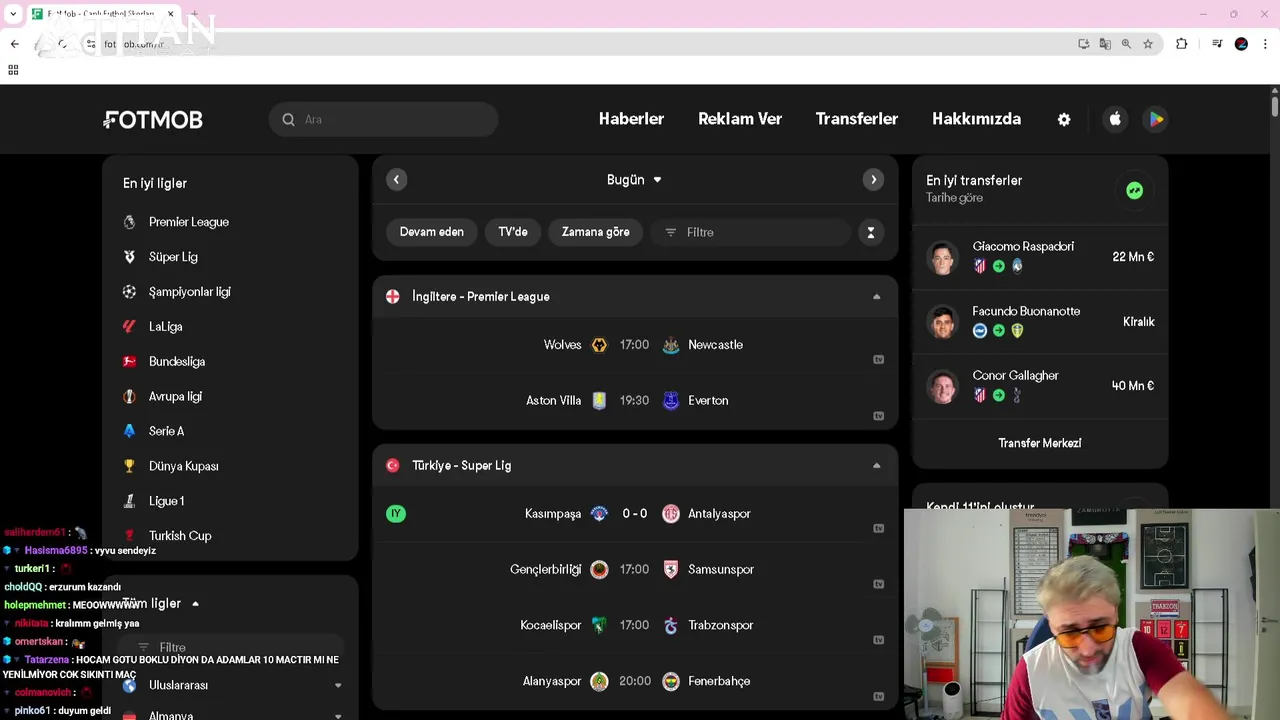1280x720 pixels.
Task: Click the 0 - 0 Kasımpaşa score
Action: [x=634, y=514]
